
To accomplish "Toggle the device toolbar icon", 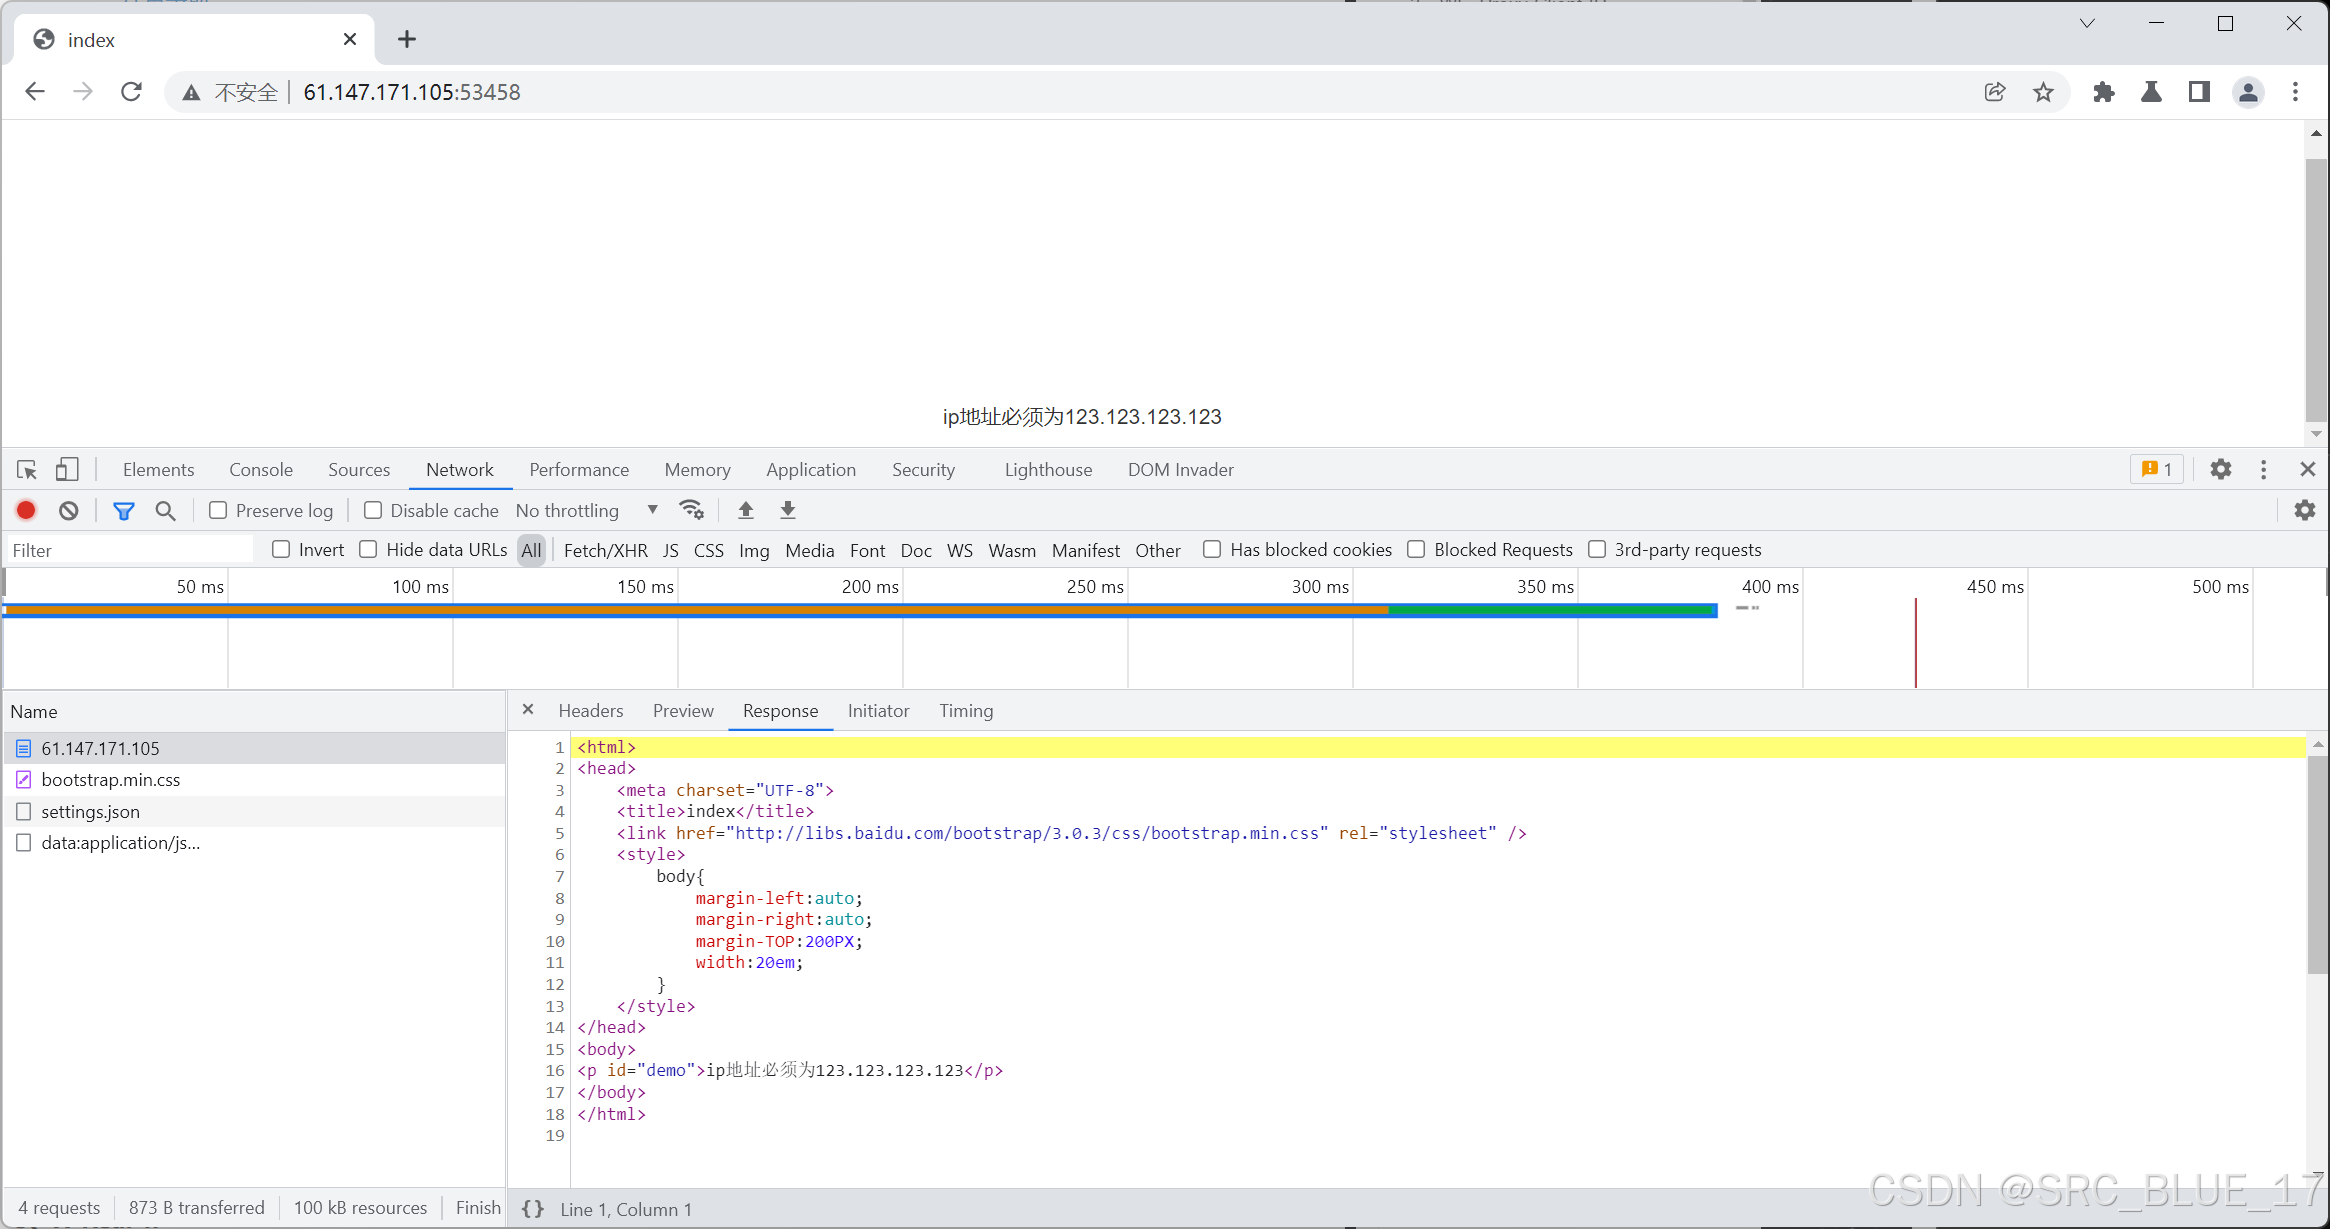I will pos(66,469).
